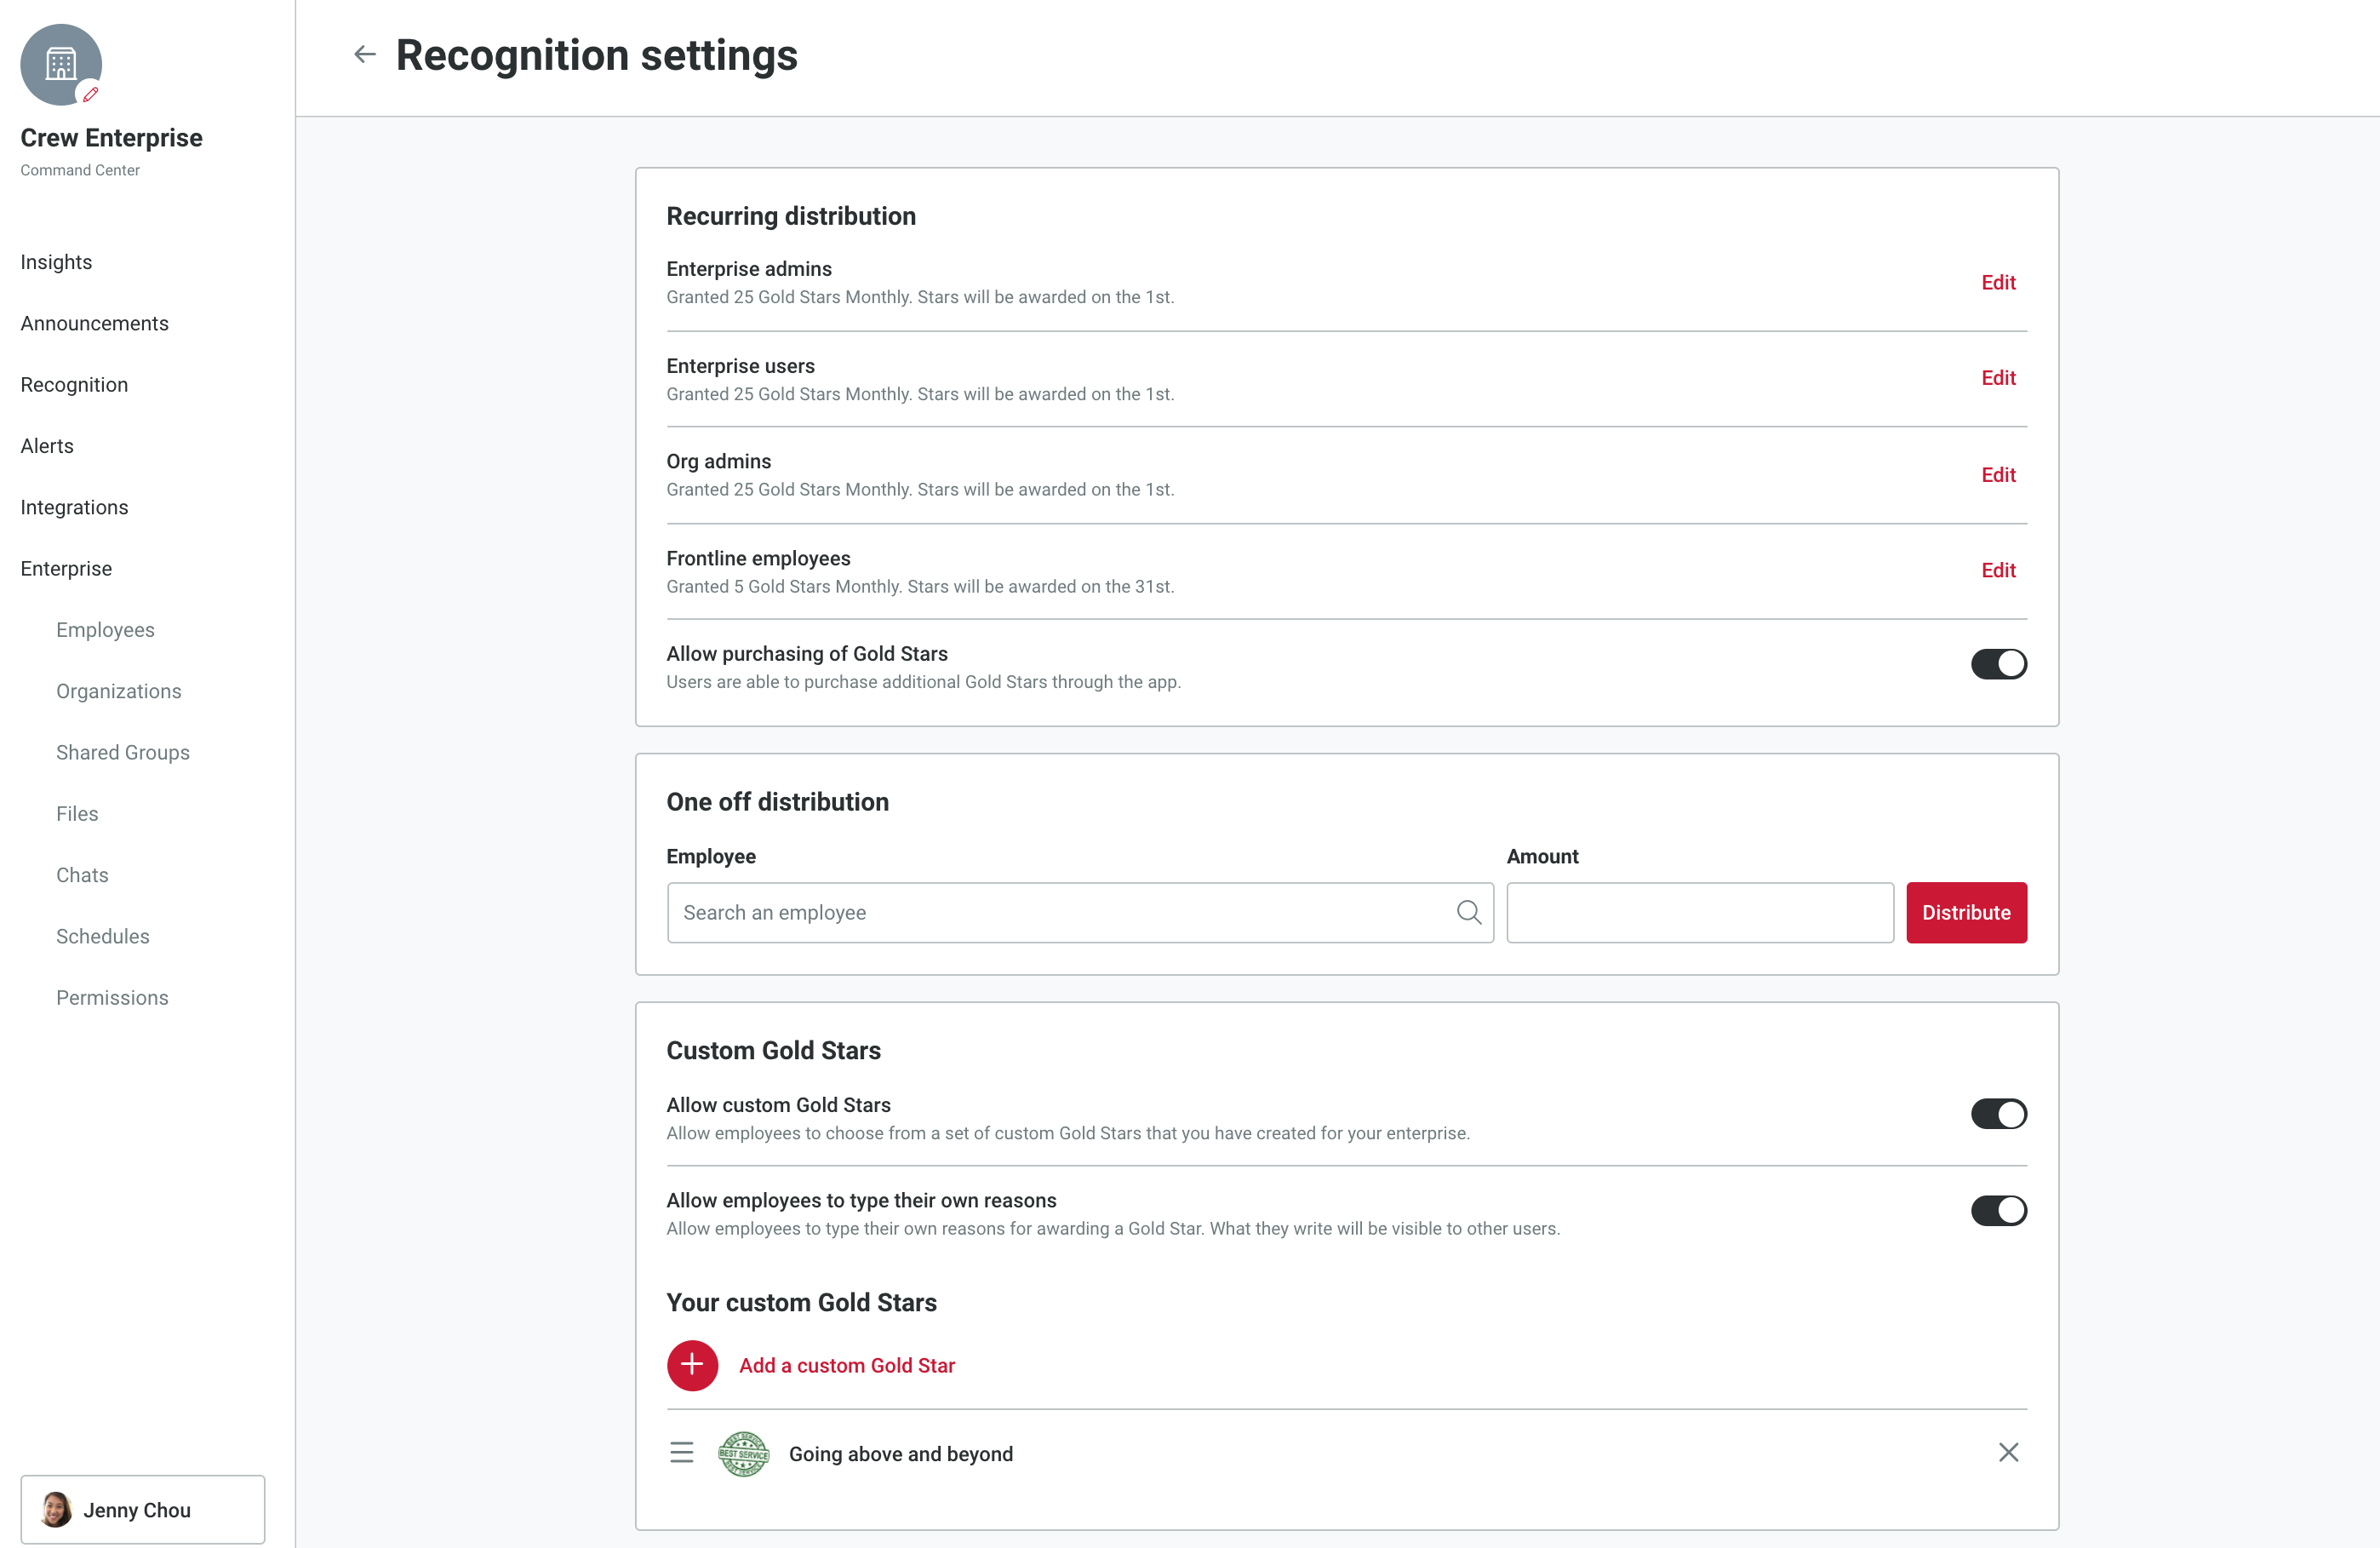Remove the Going above and beyond star
The height and width of the screenshot is (1548, 2380).
coord(2008,1452)
